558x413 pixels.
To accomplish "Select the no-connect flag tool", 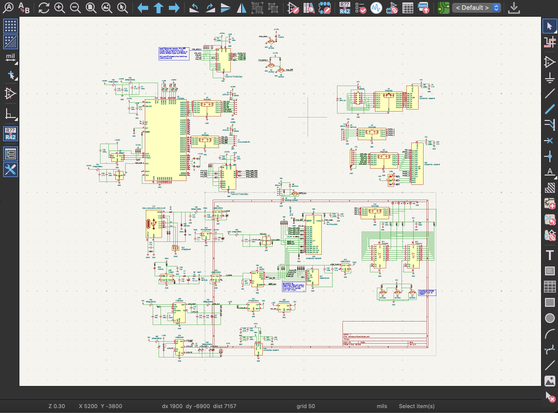I will (x=549, y=141).
